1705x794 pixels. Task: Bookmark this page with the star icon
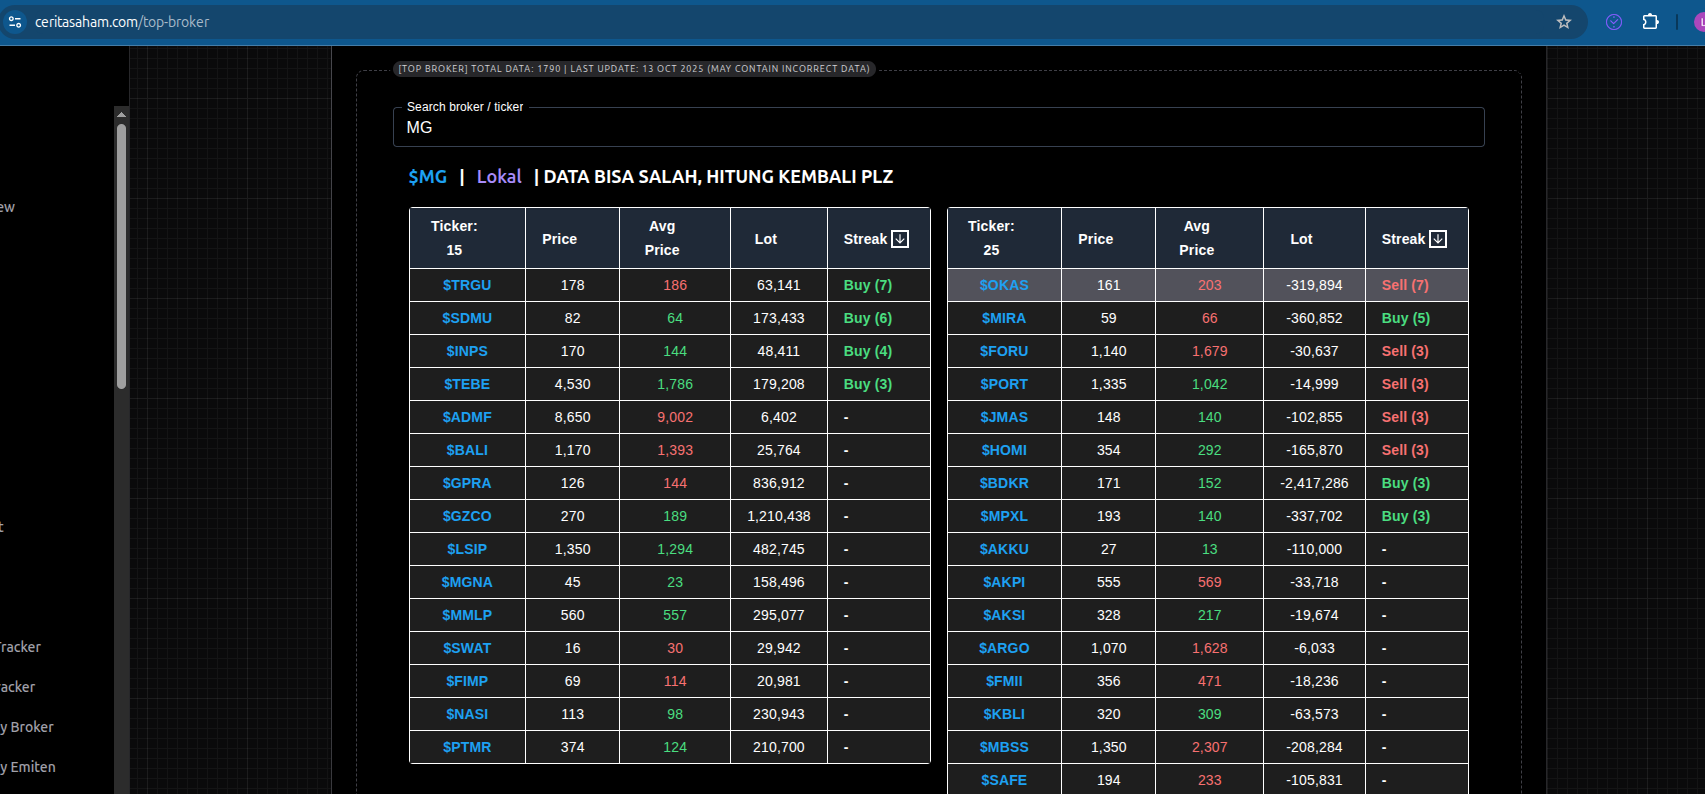coord(1564,22)
